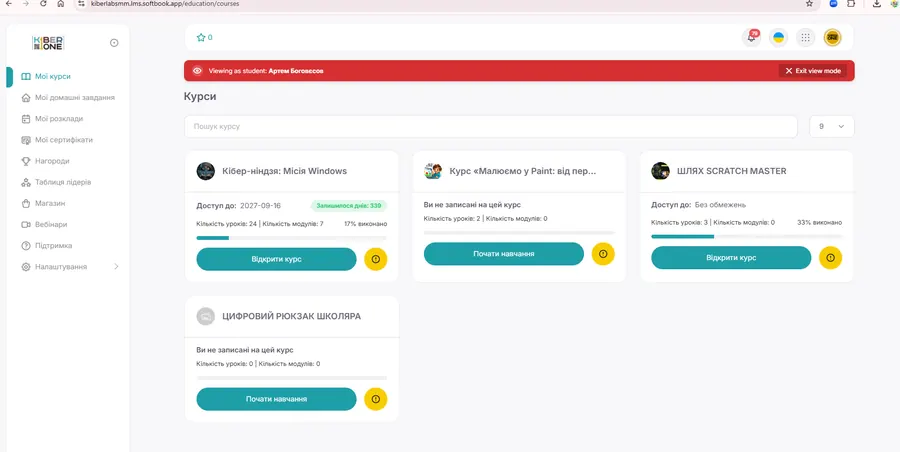
Task: Click the 17% виконано label
Action: click(366, 224)
